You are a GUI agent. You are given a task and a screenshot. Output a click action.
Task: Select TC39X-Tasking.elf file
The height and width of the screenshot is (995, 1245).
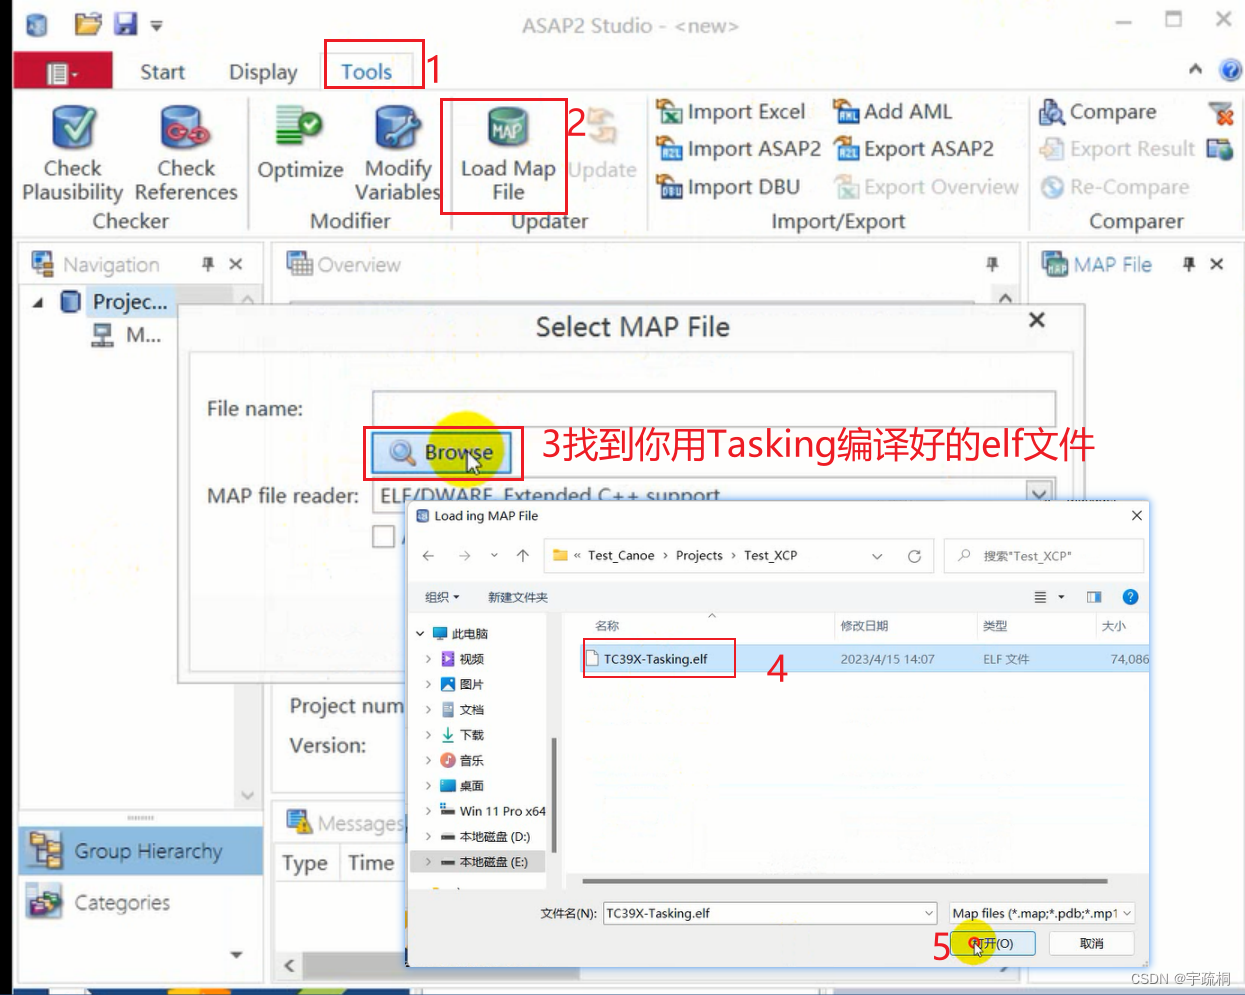655,659
